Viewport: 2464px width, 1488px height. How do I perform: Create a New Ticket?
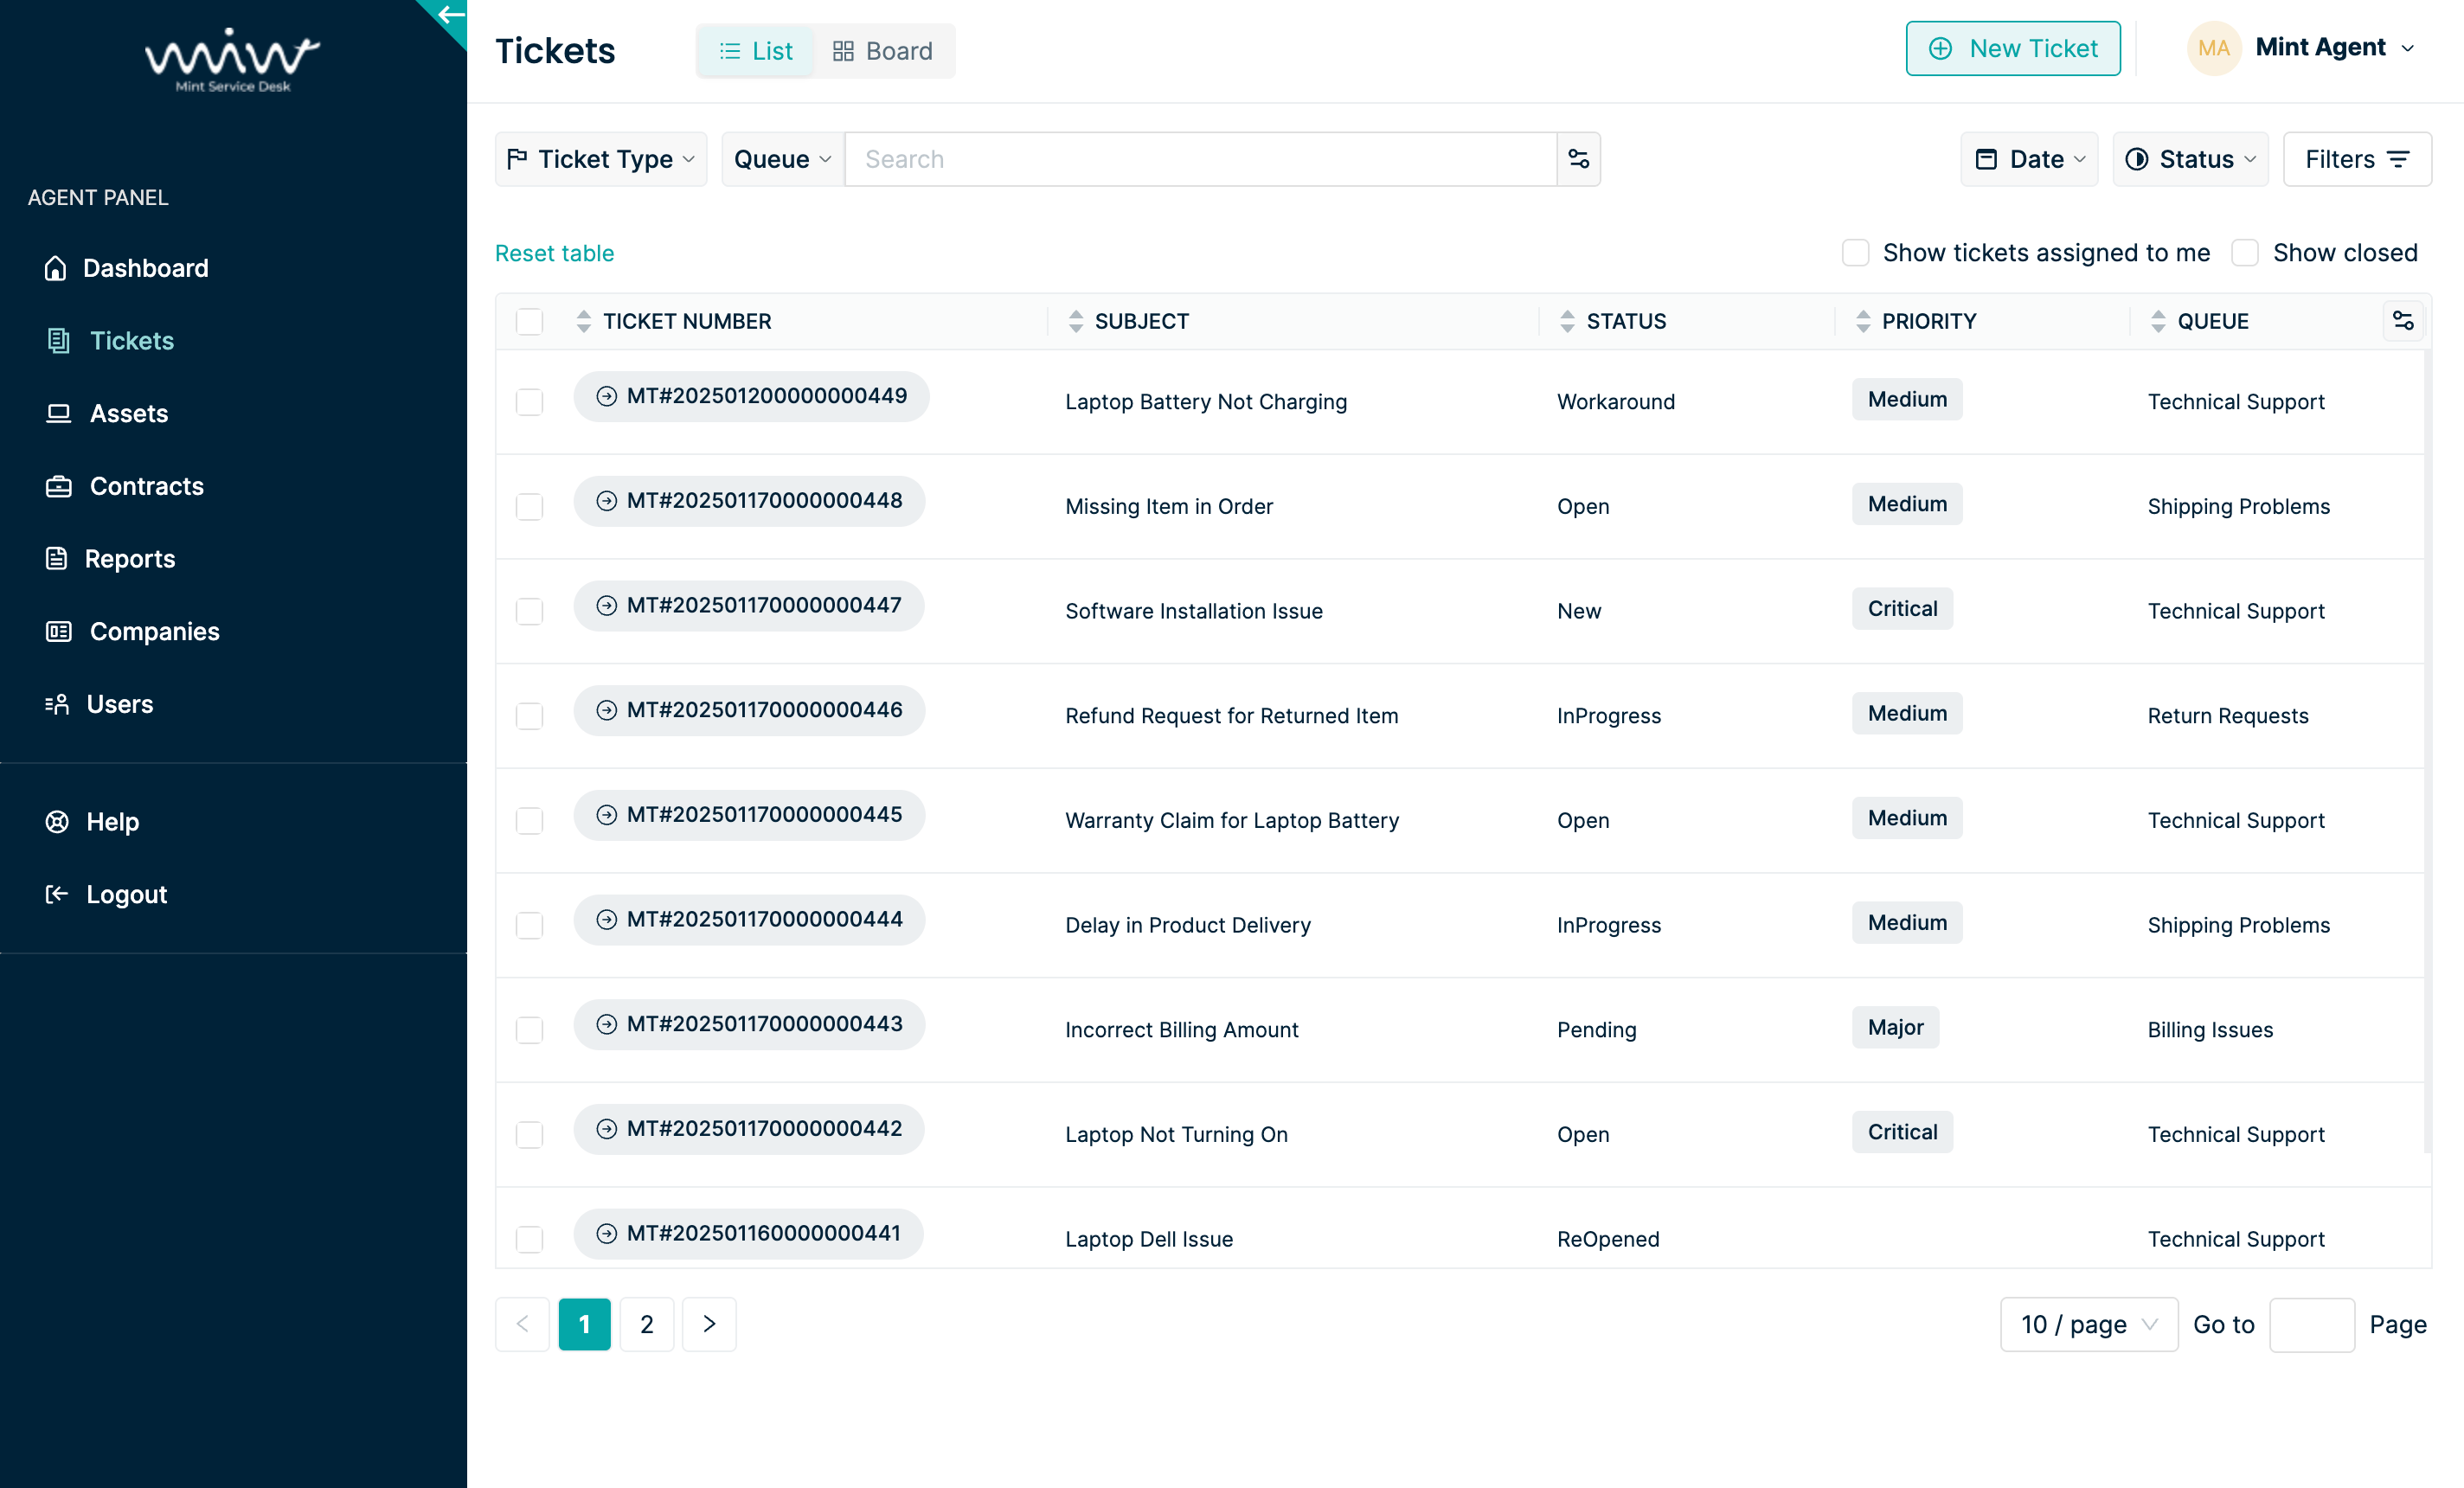(2012, 48)
